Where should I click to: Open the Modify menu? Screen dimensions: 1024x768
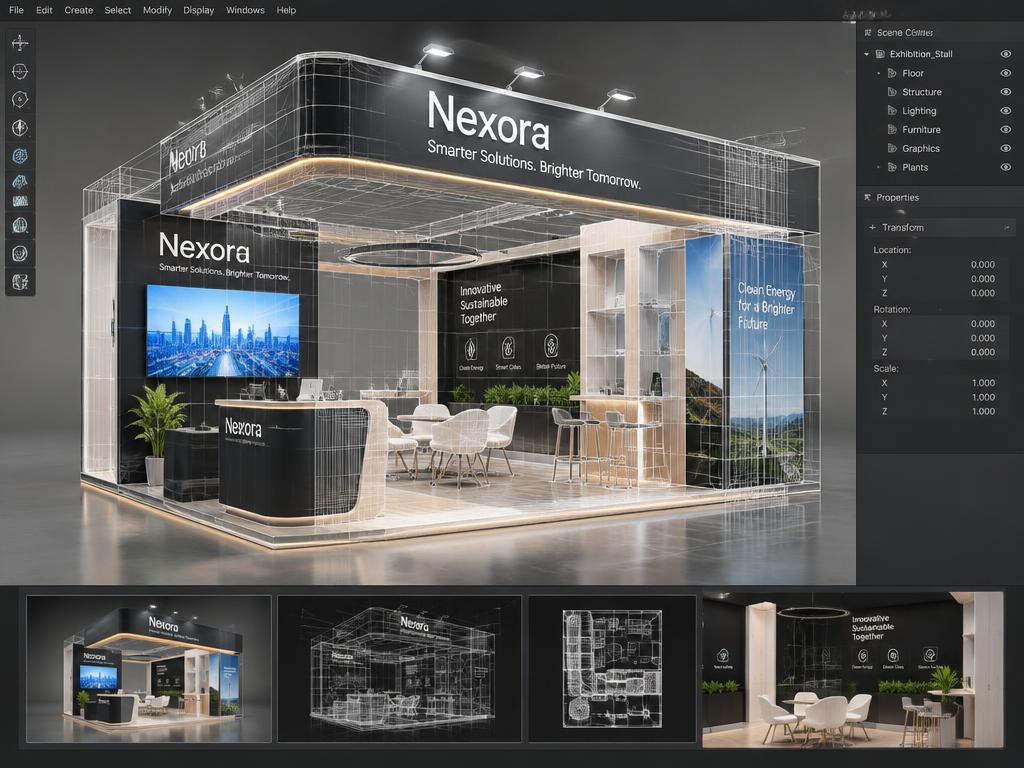(x=157, y=10)
